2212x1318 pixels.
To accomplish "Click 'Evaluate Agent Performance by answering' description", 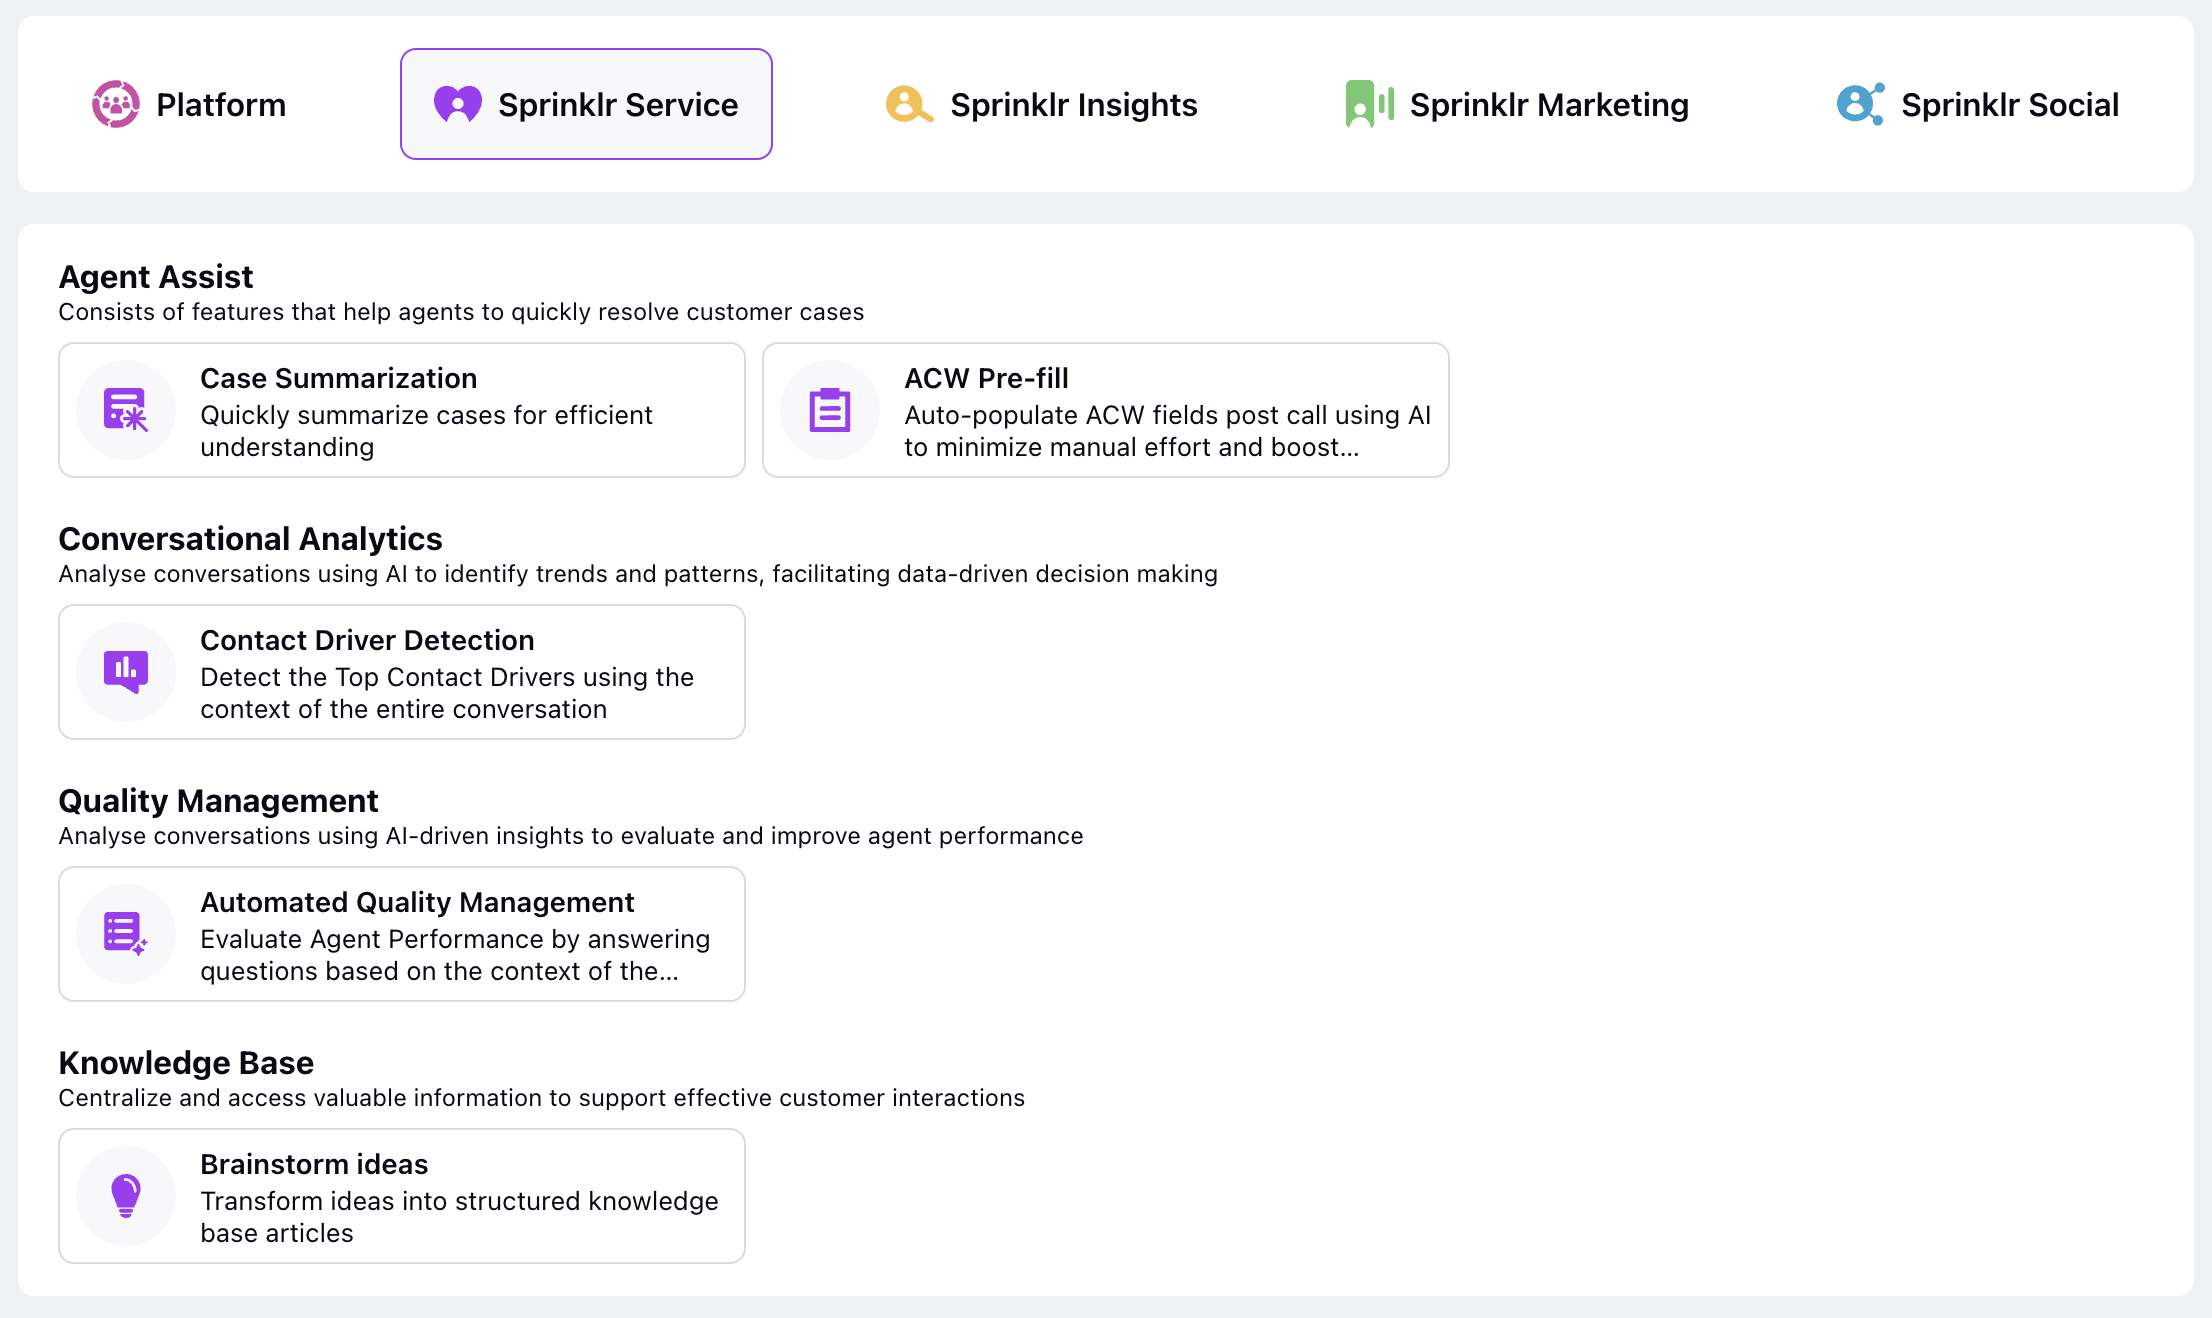I will [455, 955].
